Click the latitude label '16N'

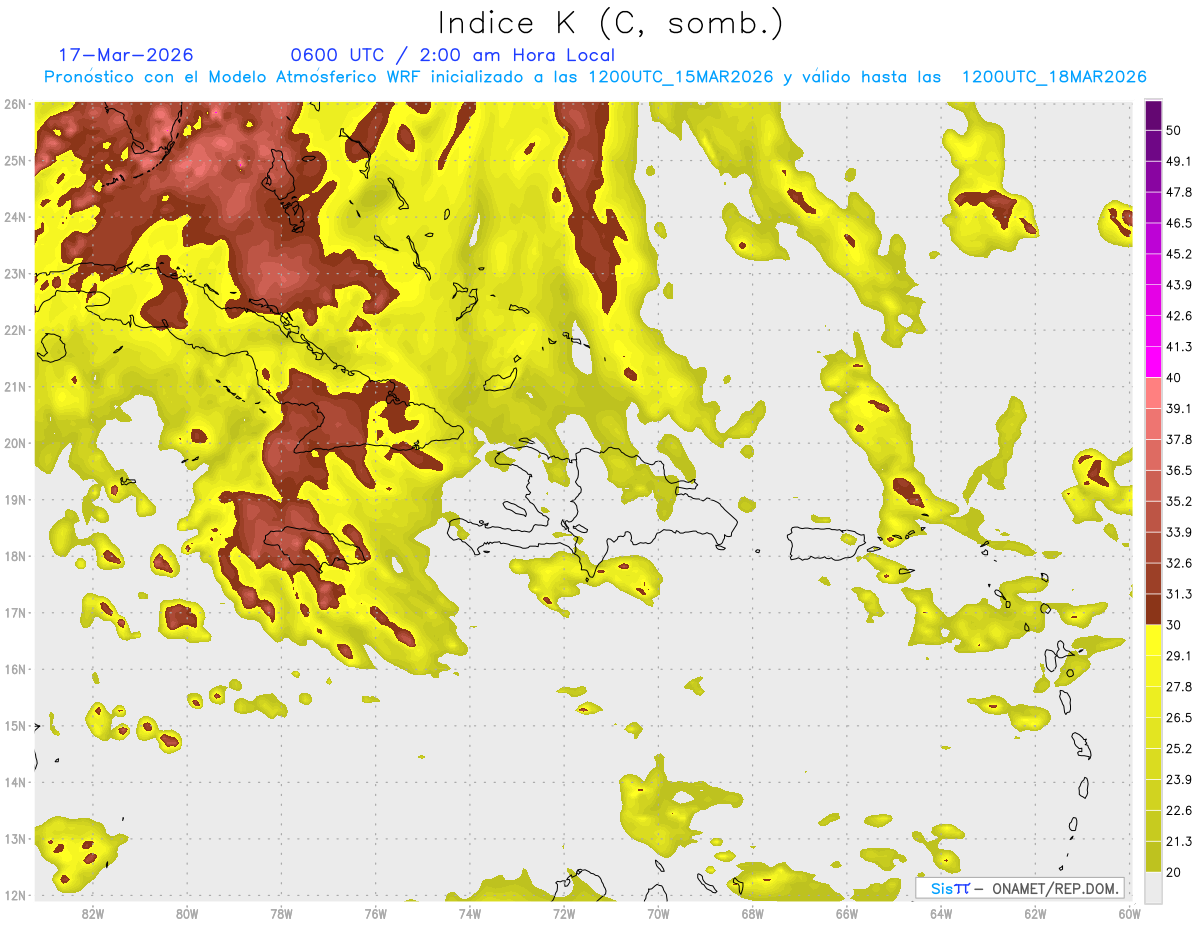pyautogui.click(x=14, y=669)
